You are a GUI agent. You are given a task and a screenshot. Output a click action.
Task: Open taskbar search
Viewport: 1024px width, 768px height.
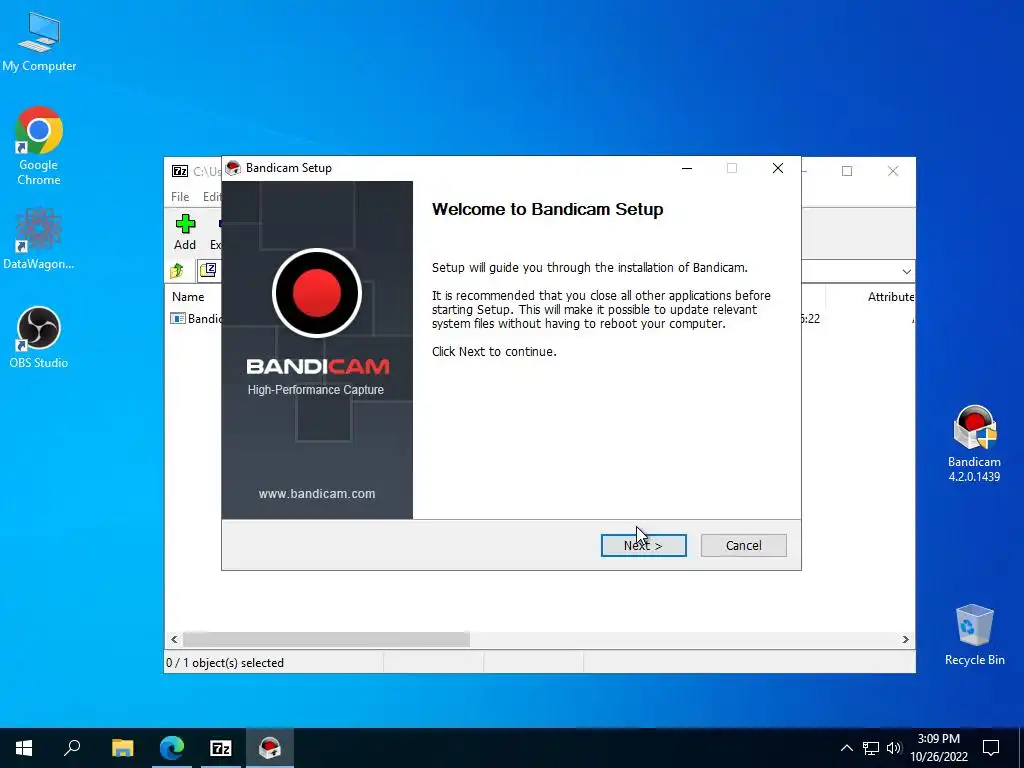[72, 748]
